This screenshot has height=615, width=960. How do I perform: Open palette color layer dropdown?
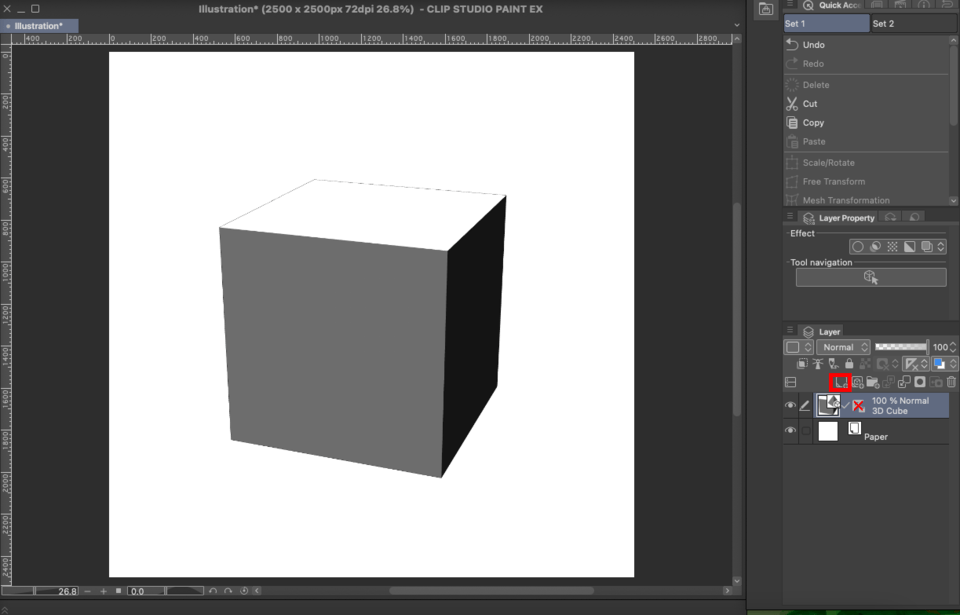pyautogui.click(x=798, y=347)
